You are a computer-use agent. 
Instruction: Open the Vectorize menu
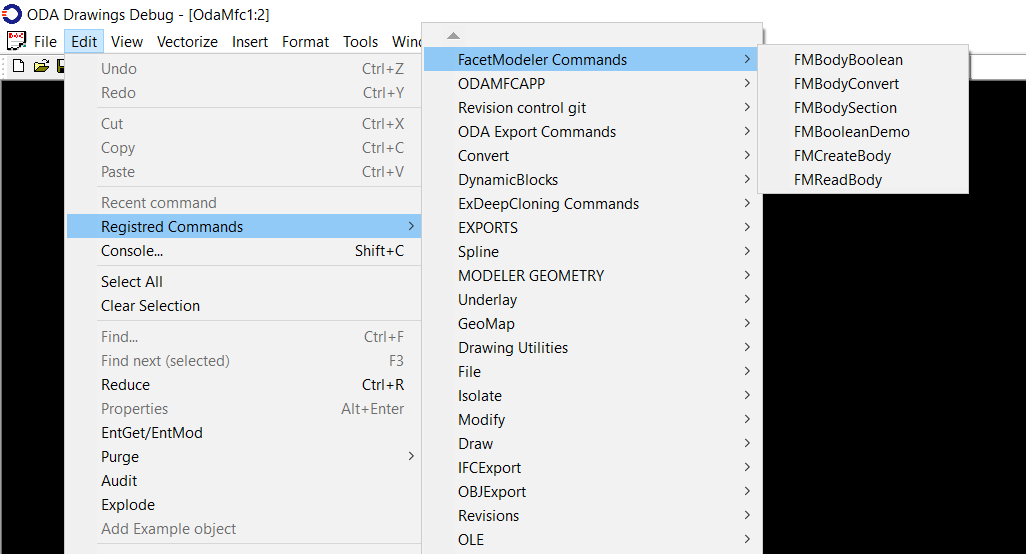[187, 42]
